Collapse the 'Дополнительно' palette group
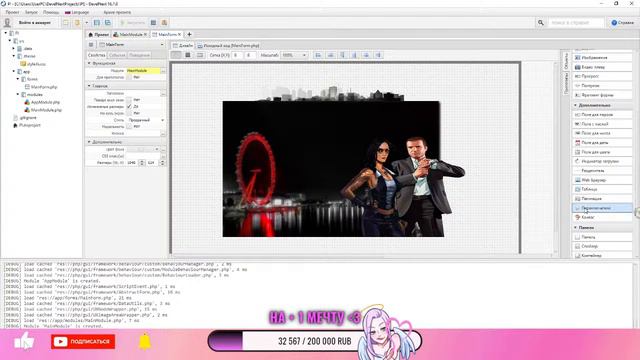Screen dimensions: 640x360 click(x=576, y=105)
